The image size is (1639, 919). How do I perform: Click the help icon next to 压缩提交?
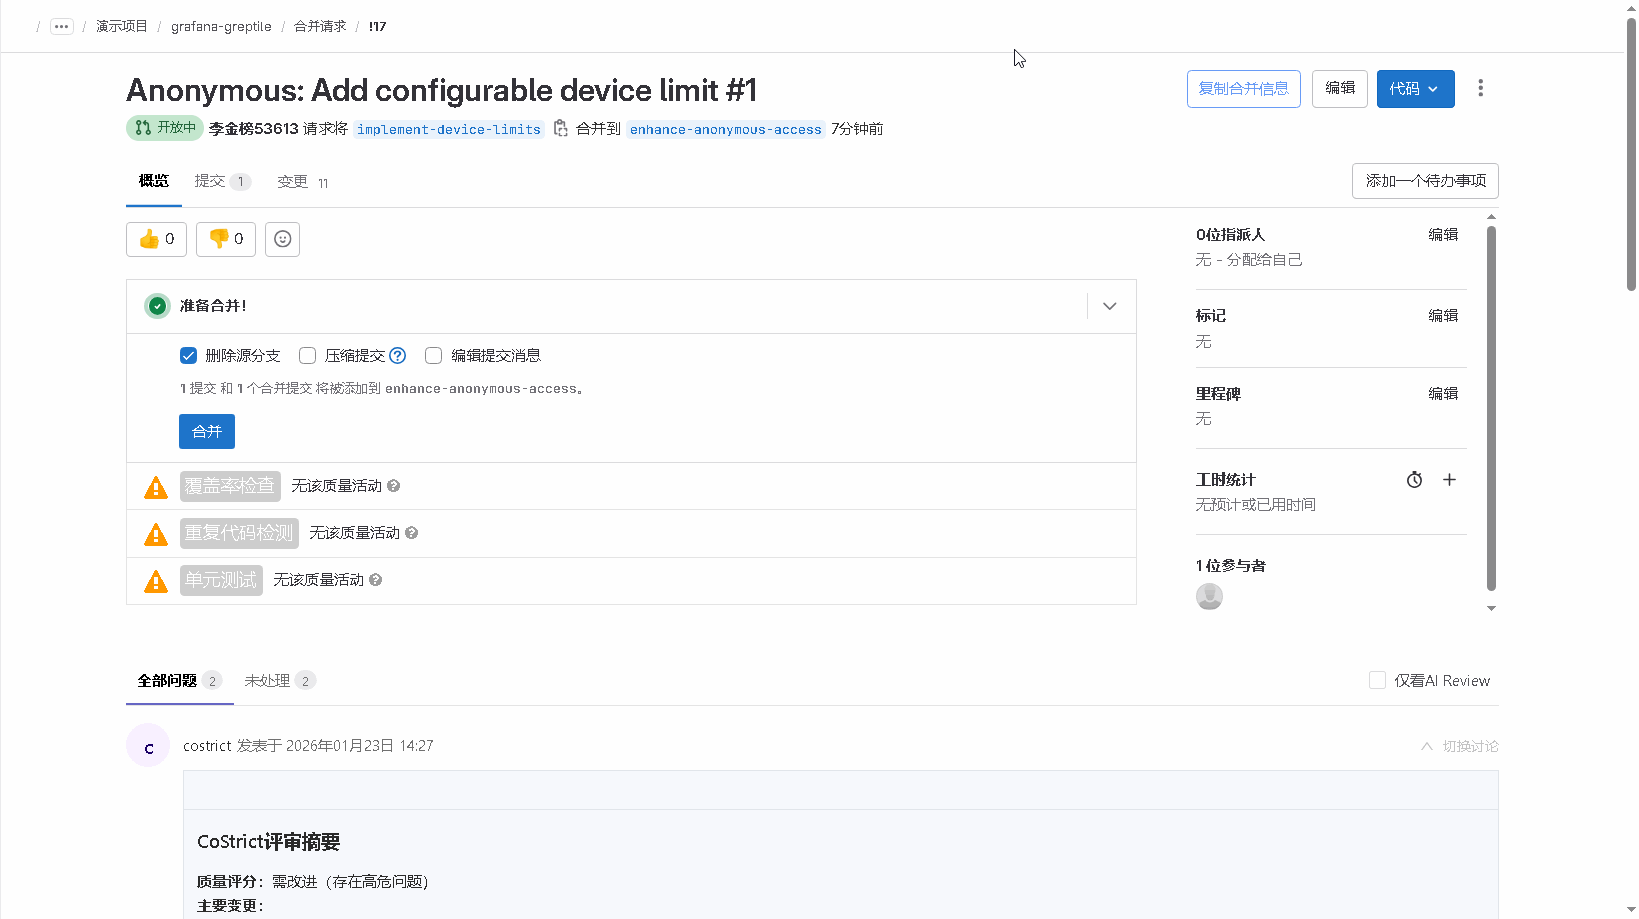[398, 356]
